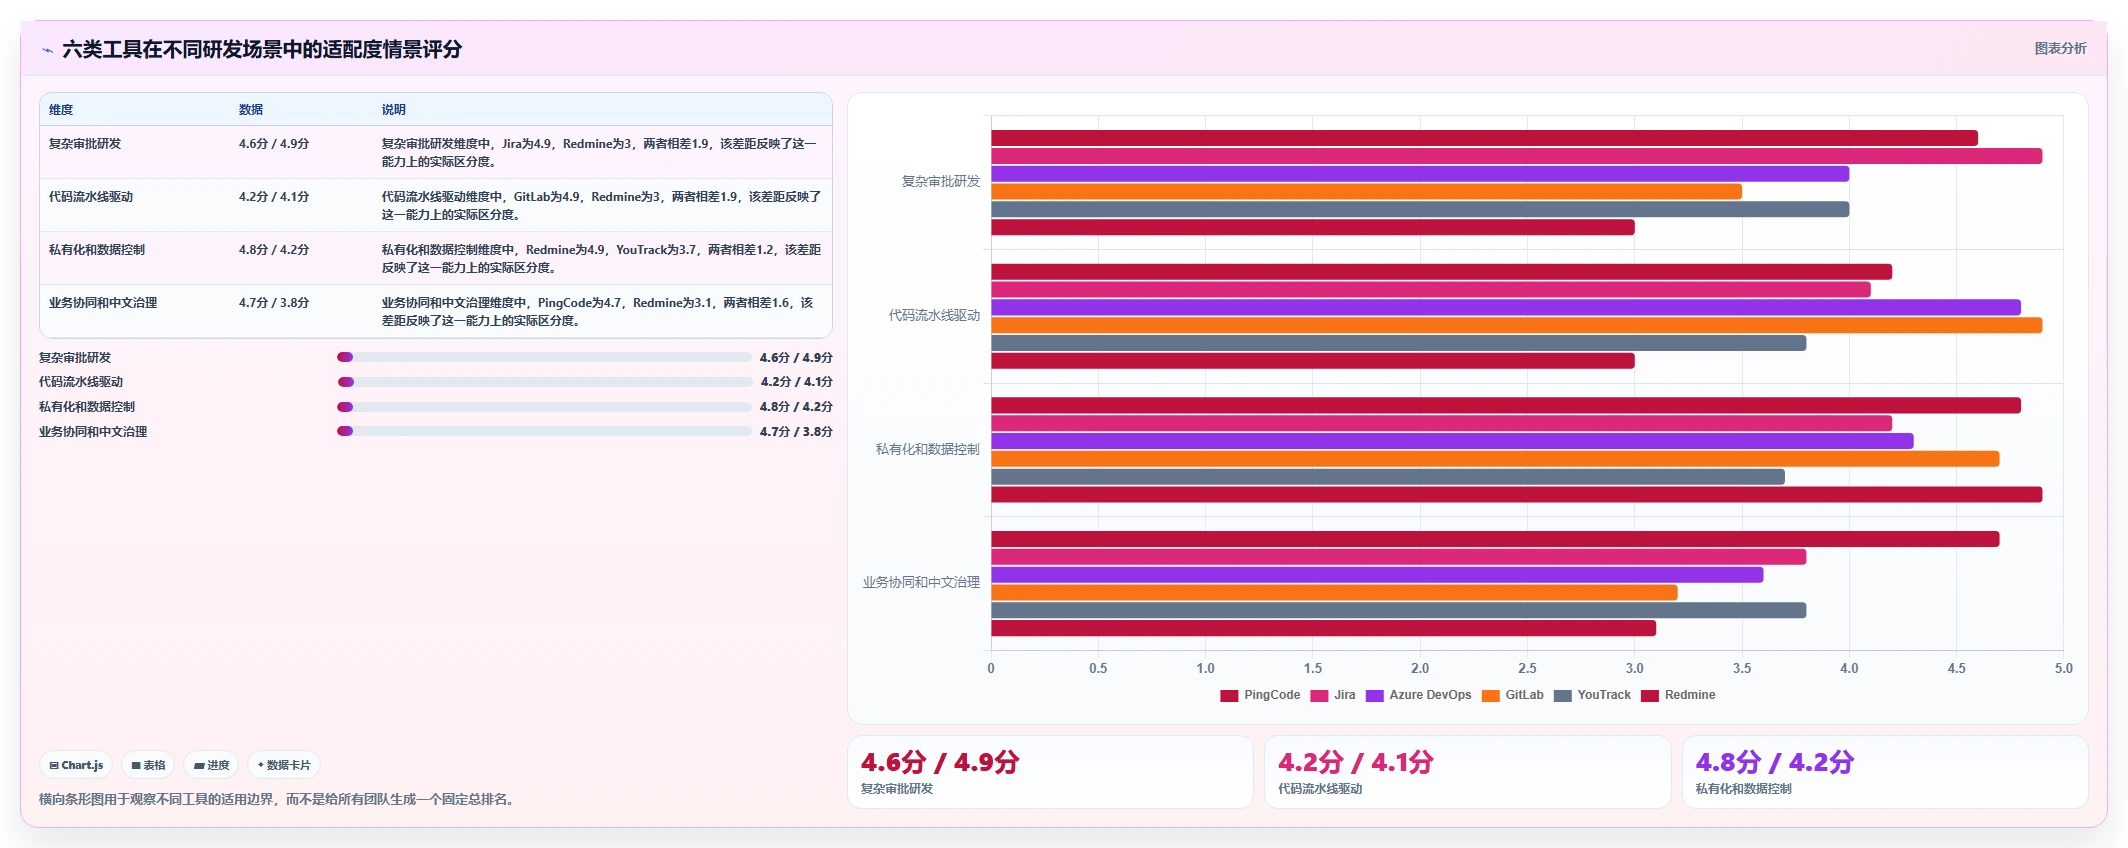
Task: Click the 代码流水线驱动 progress bar
Action: coord(545,382)
